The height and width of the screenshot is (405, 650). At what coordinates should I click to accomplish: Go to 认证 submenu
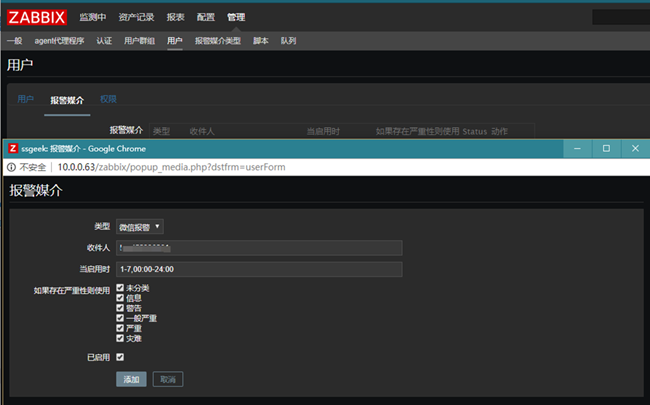(x=104, y=41)
